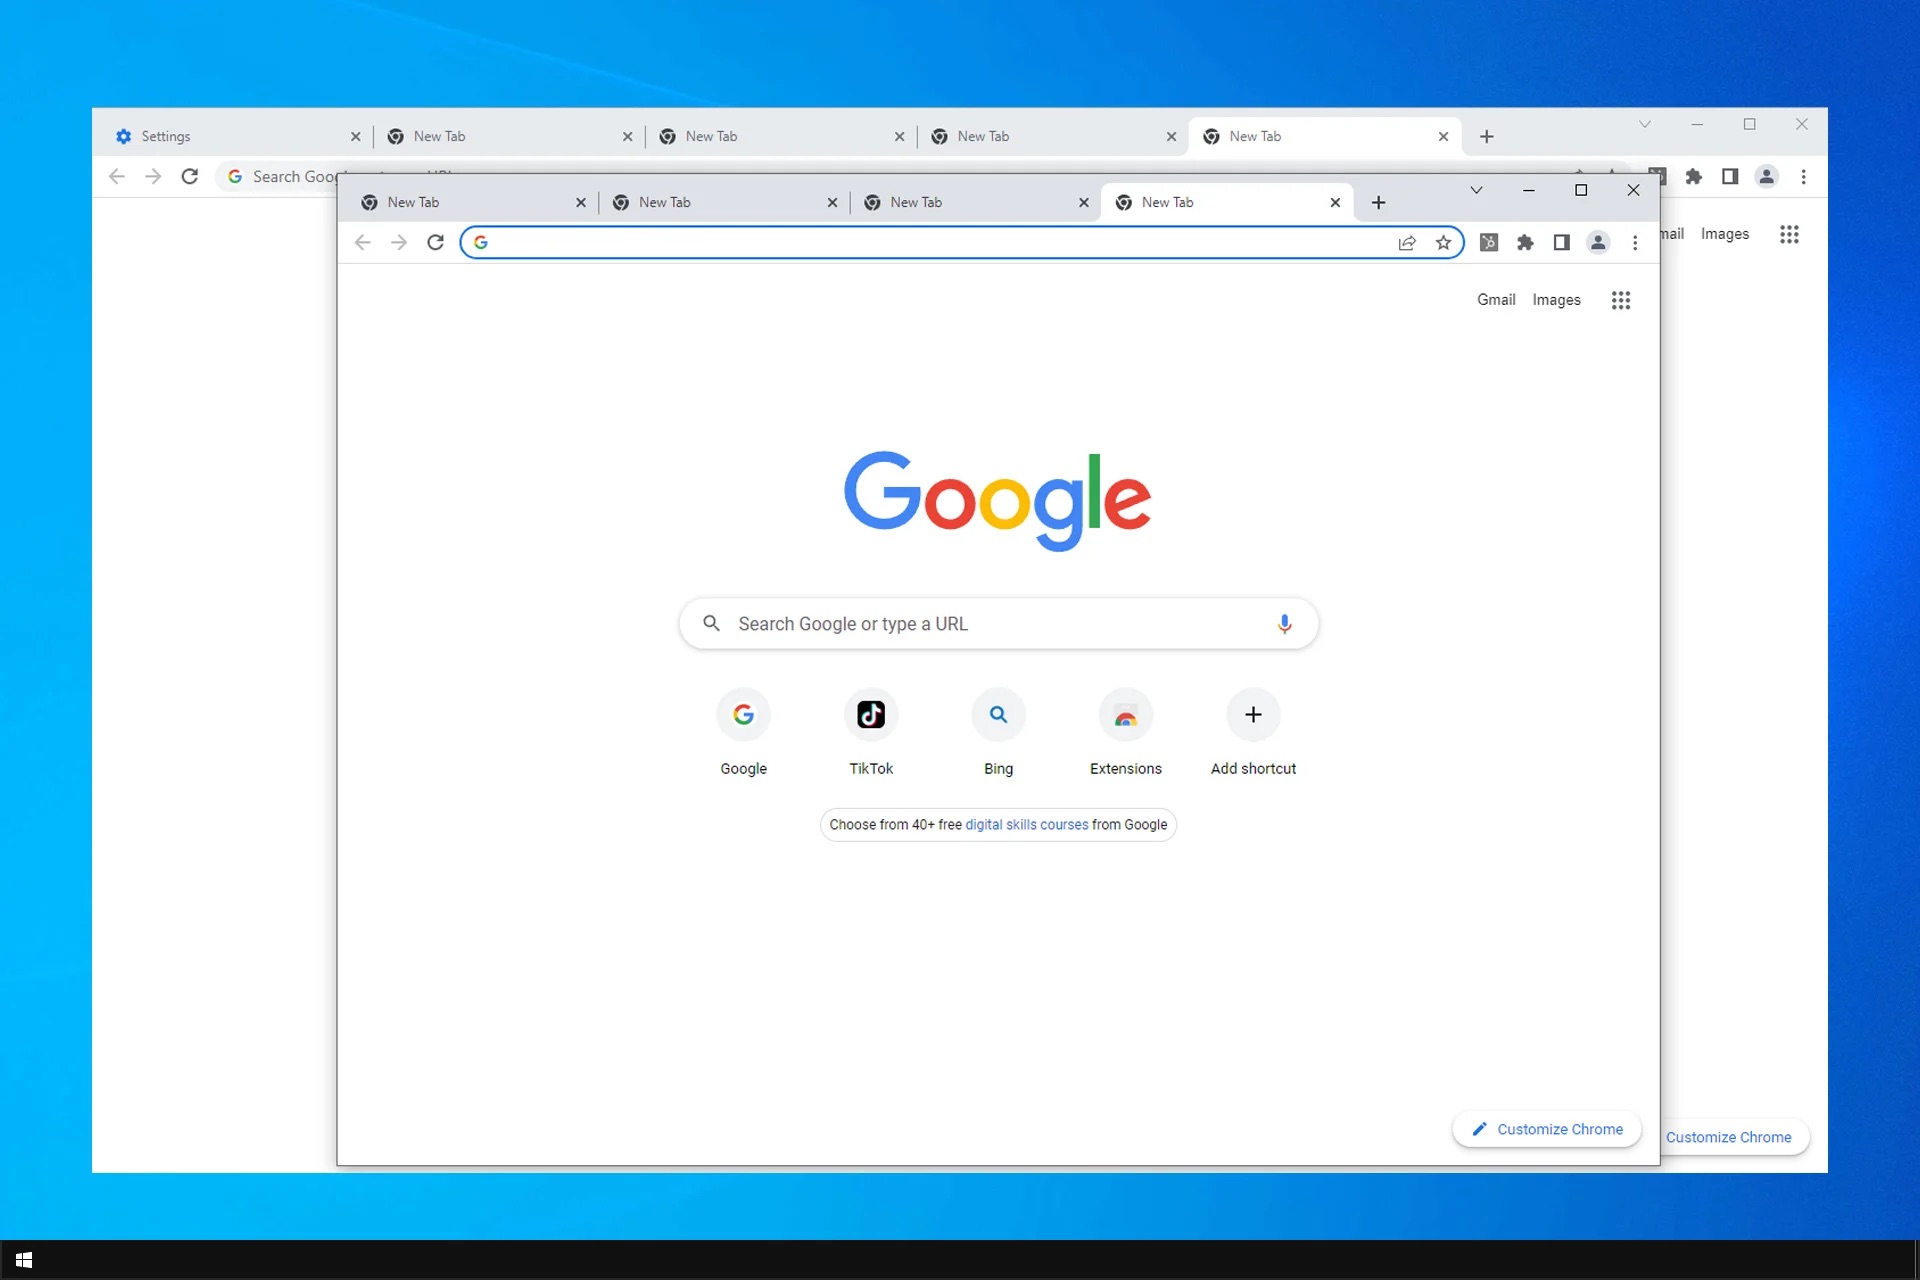Click the Bing shortcut icon
Screen dimensions: 1920x1280
pyautogui.click(x=999, y=714)
